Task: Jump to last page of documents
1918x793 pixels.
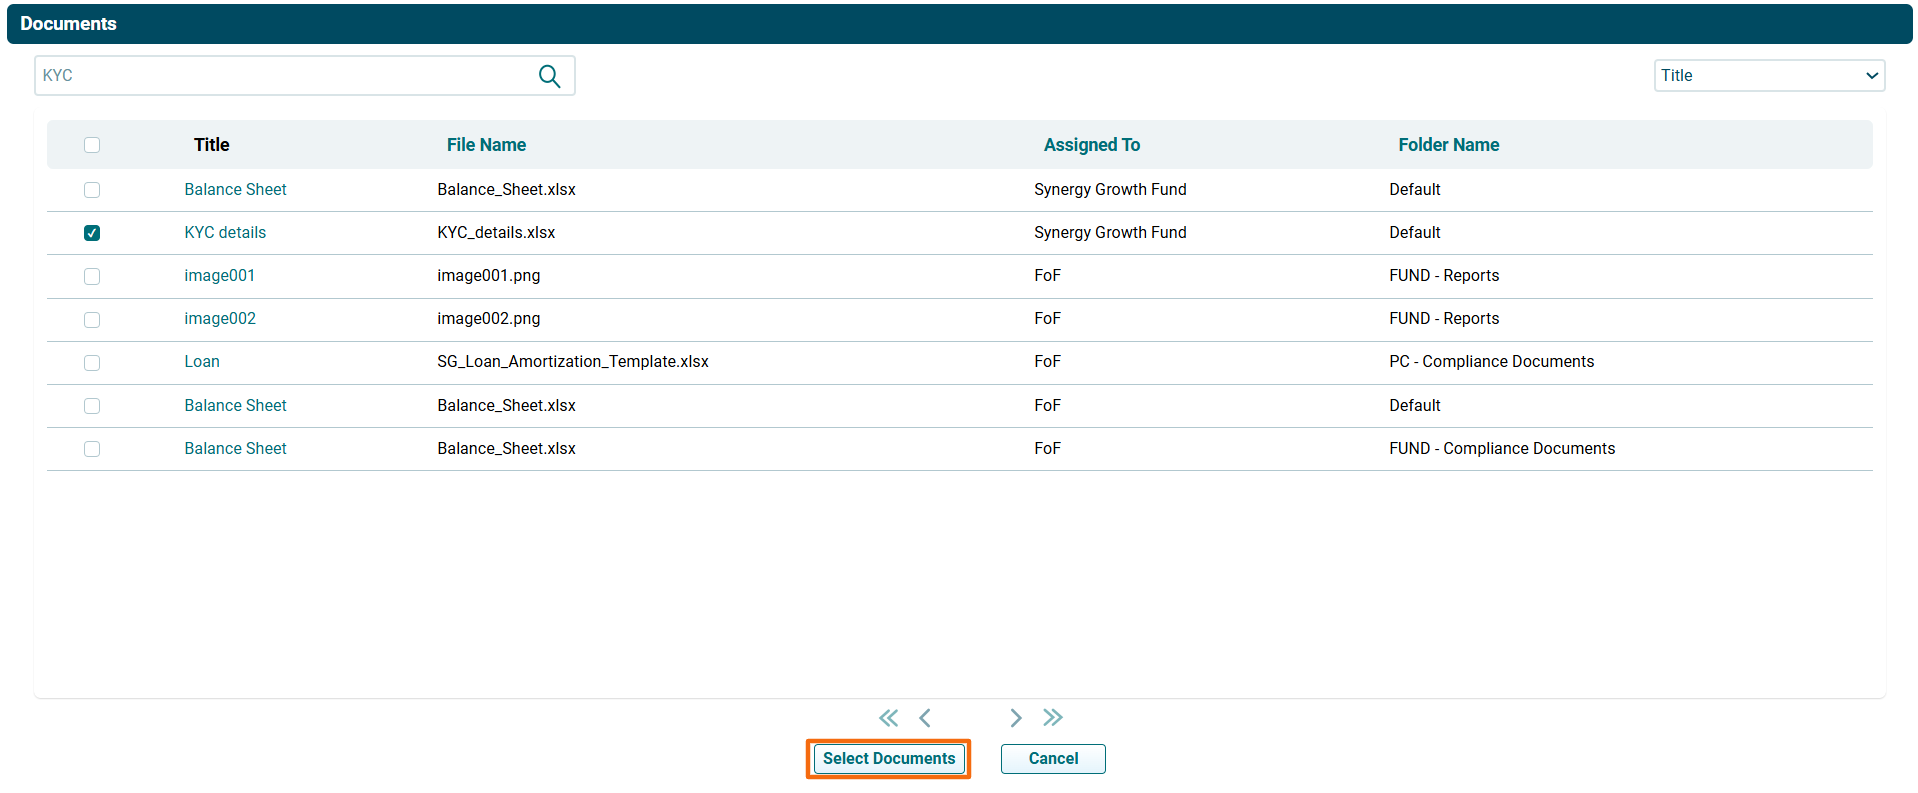Action: point(1052,718)
